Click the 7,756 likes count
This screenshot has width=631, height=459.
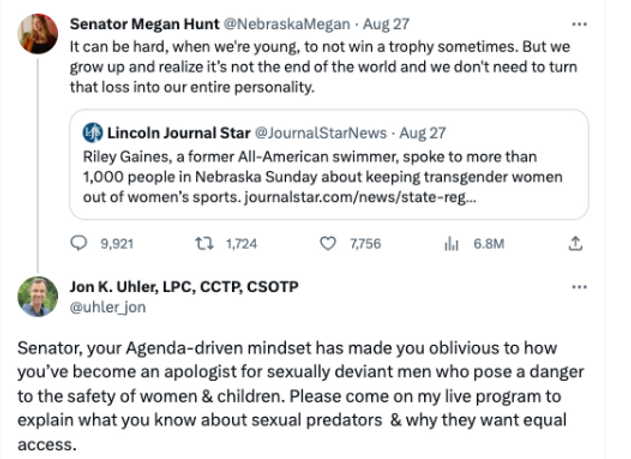(364, 242)
